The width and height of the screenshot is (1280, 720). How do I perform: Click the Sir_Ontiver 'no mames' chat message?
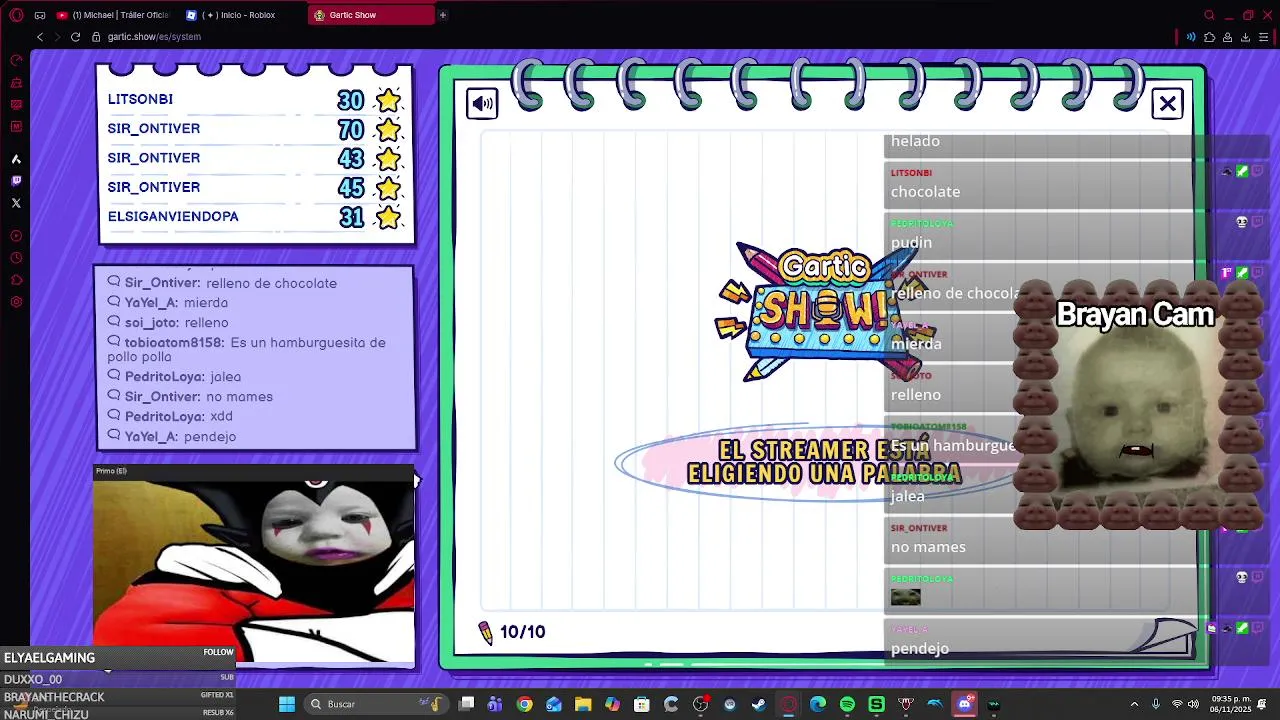[190, 397]
